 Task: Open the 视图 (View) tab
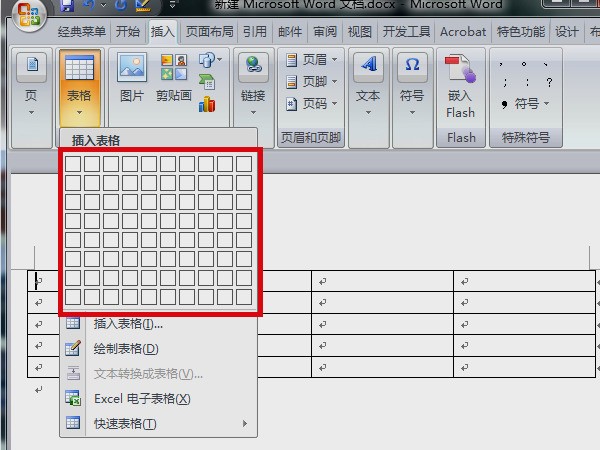click(x=359, y=32)
